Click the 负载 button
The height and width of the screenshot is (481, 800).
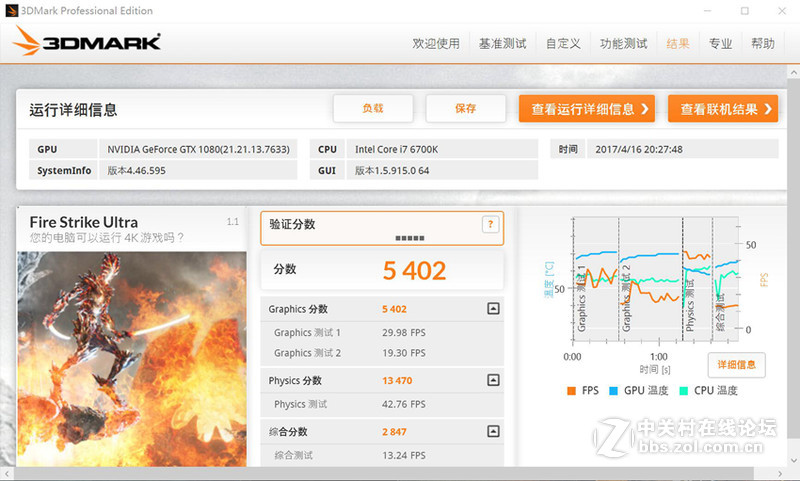pos(373,108)
